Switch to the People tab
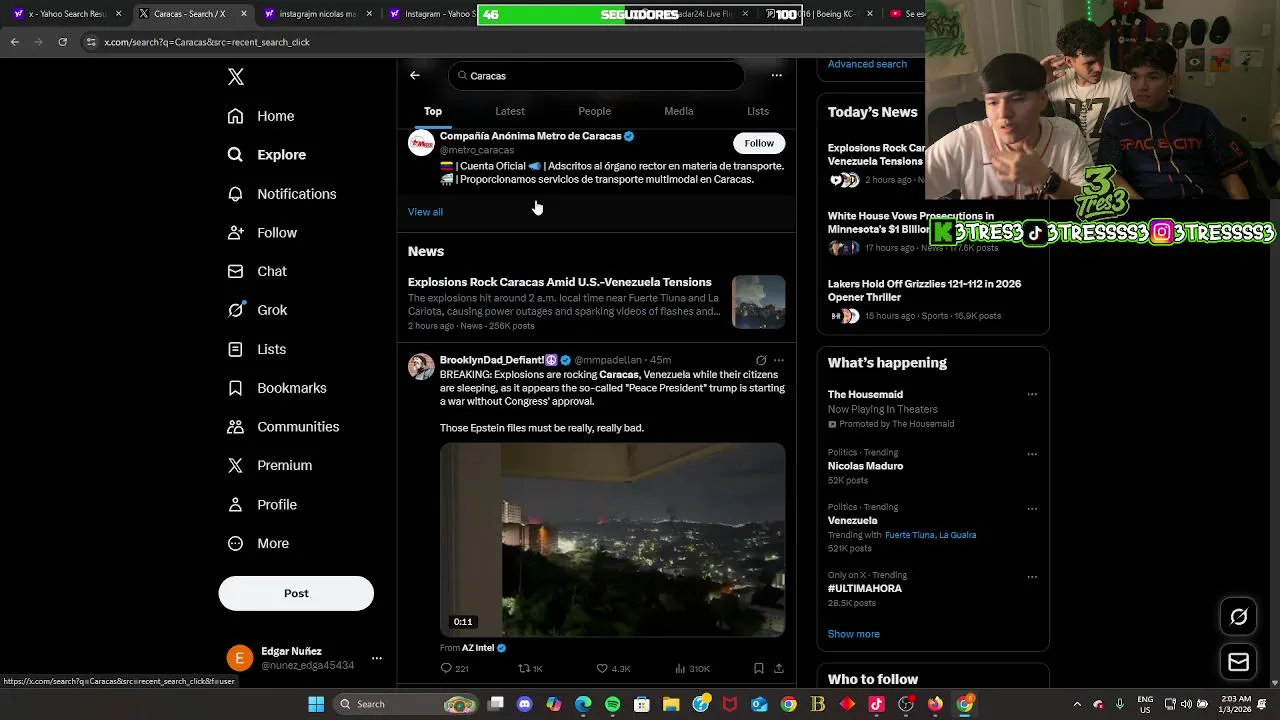This screenshot has width=1280, height=720. [x=594, y=111]
